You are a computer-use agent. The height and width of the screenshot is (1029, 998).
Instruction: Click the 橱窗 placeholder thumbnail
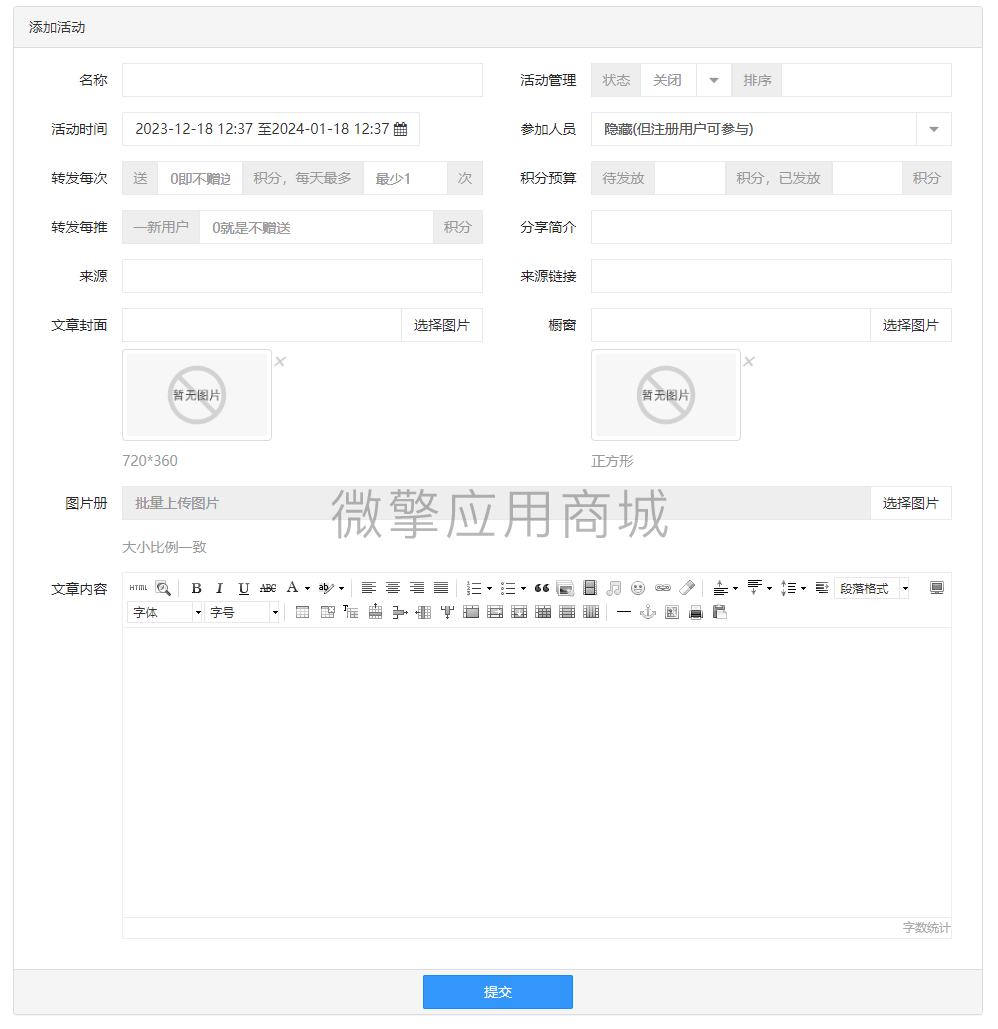click(x=666, y=395)
